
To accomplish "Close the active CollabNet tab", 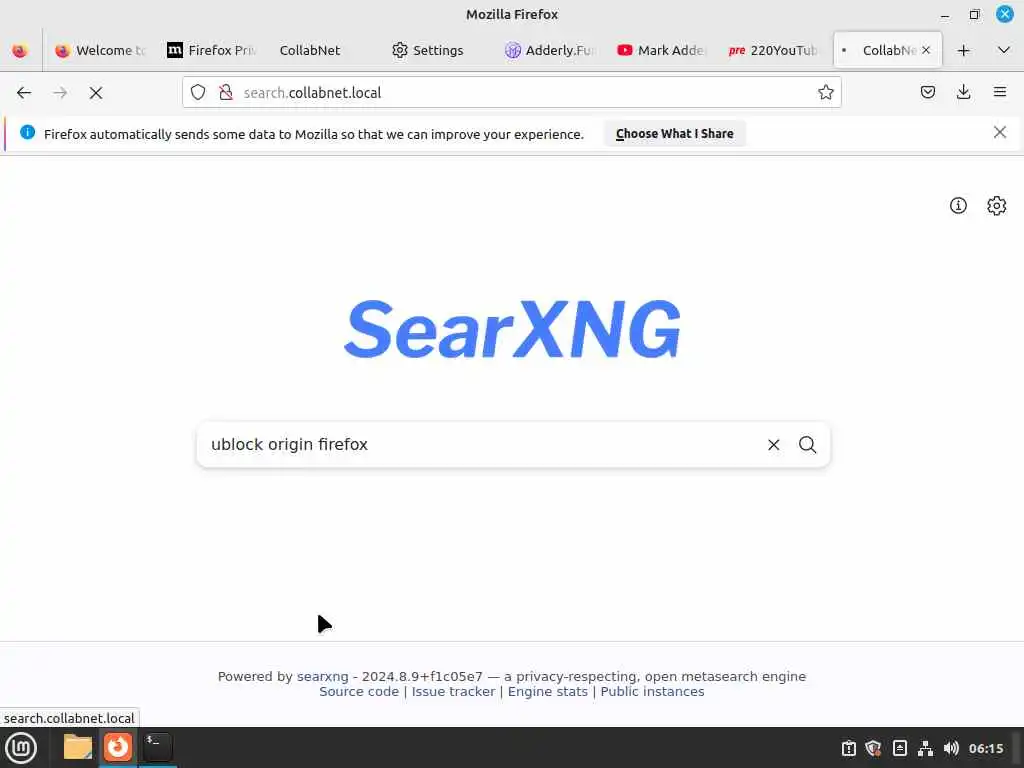I will coord(926,50).
